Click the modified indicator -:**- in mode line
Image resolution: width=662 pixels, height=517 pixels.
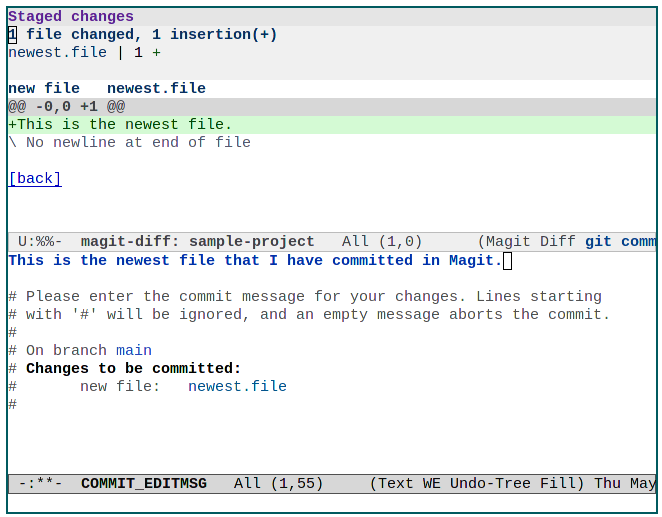click(41, 484)
